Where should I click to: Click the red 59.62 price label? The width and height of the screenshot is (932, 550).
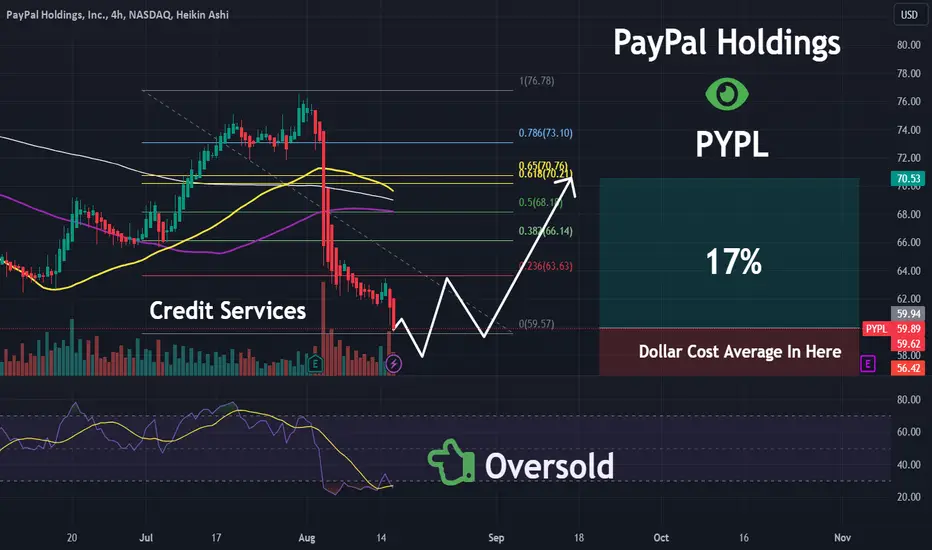click(908, 344)
